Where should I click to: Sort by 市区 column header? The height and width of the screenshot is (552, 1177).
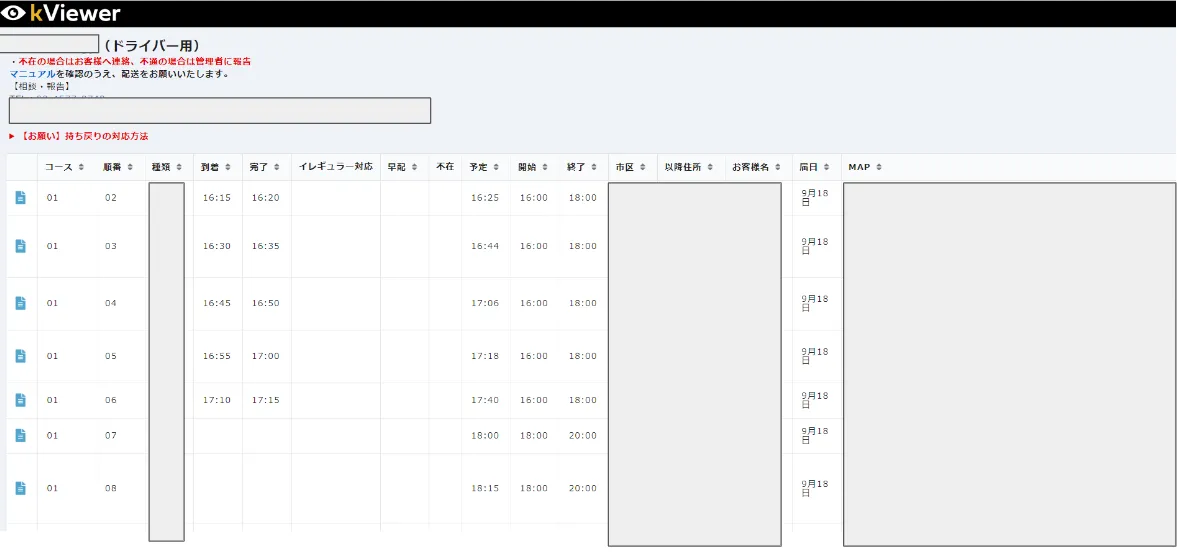pos(631,167)
